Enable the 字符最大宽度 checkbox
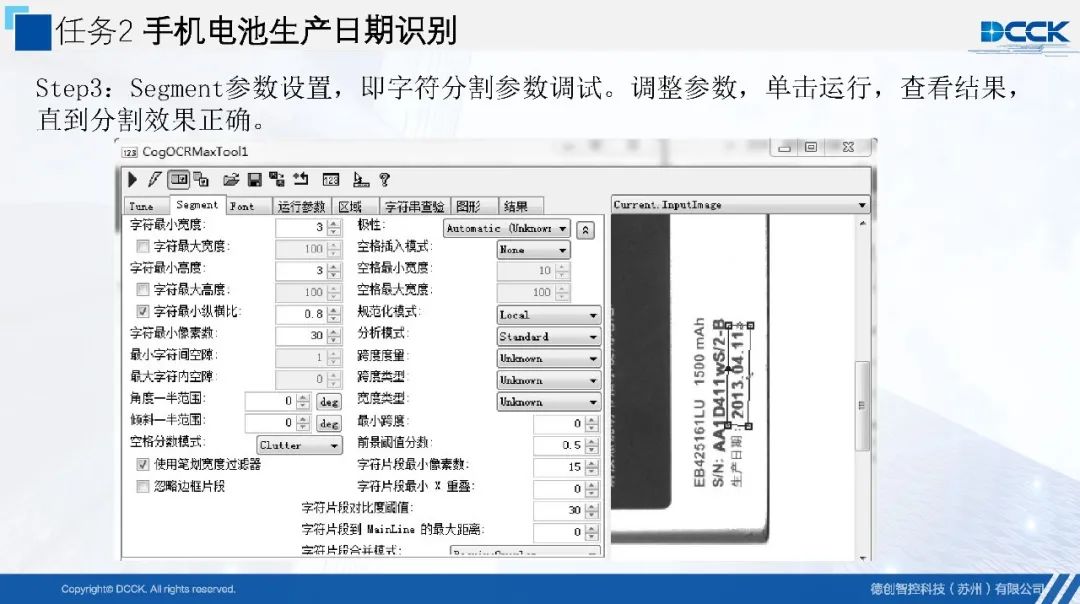 142,247
